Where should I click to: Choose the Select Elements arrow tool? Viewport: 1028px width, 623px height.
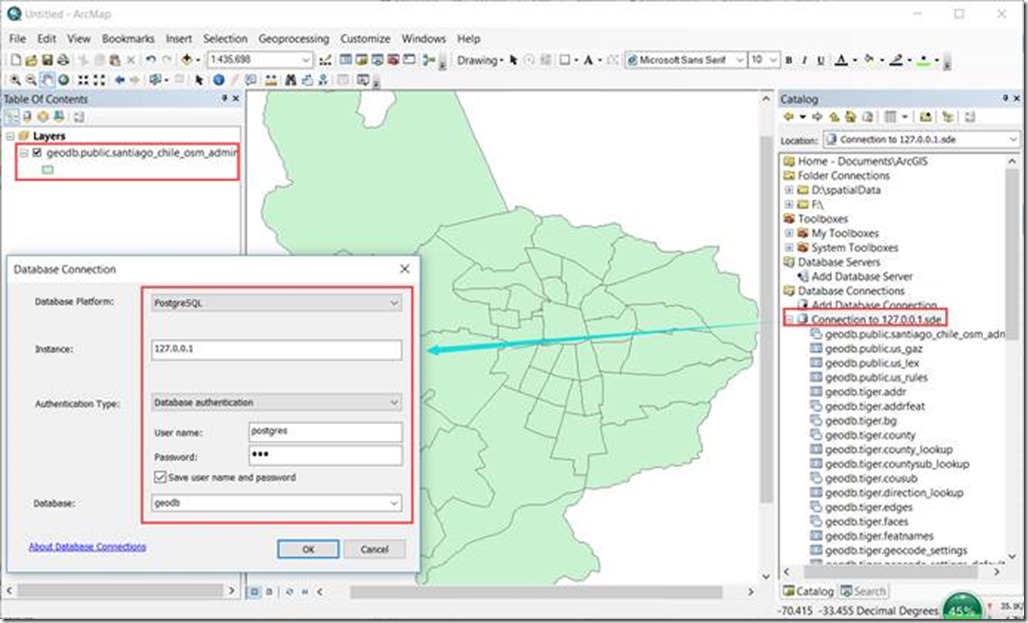click(x=199, y=80)
